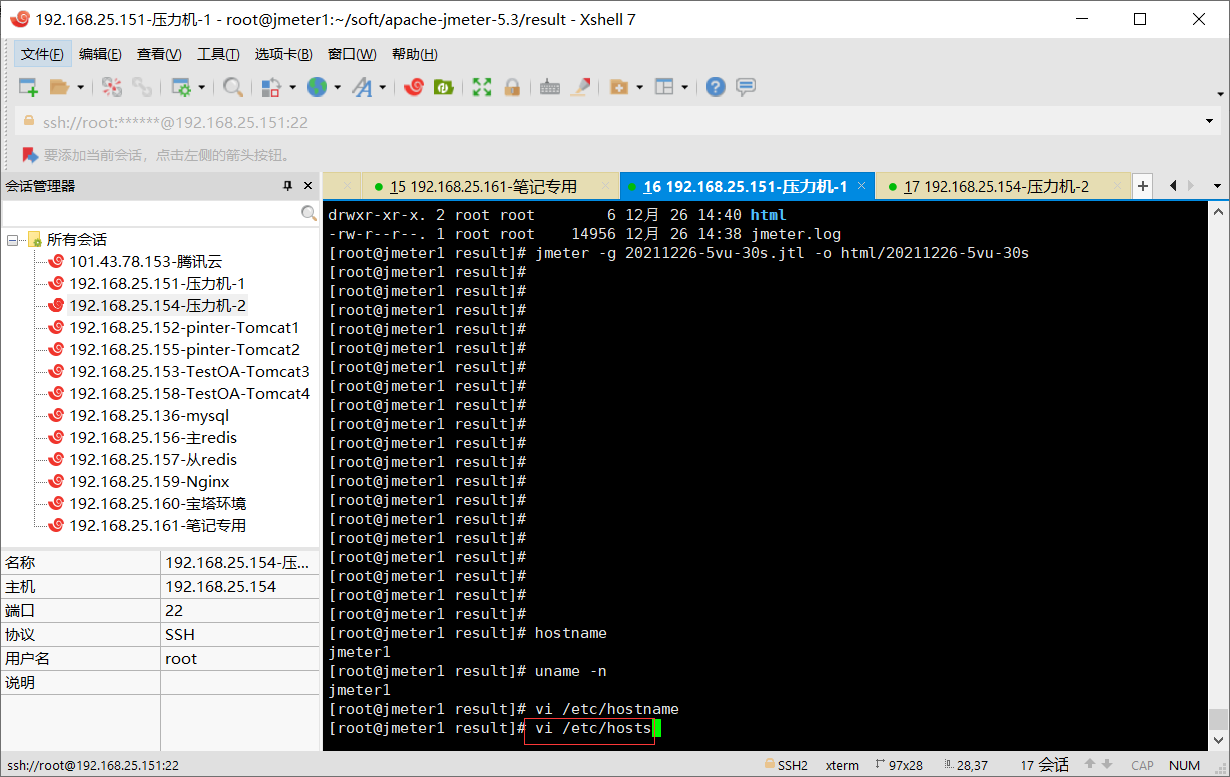Launch Xftp green toolbar icon

[443, 87]
